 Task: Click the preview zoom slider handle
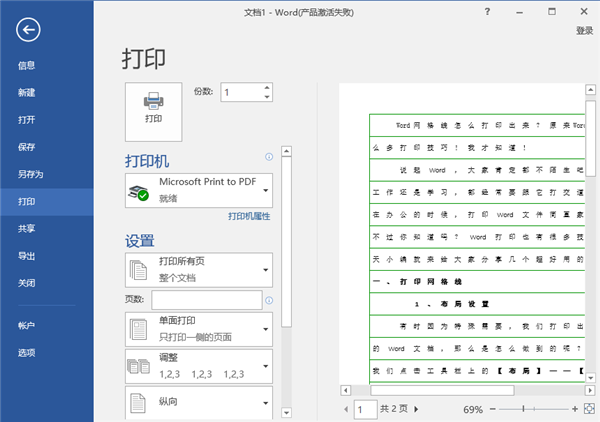(x=523, y=409)
